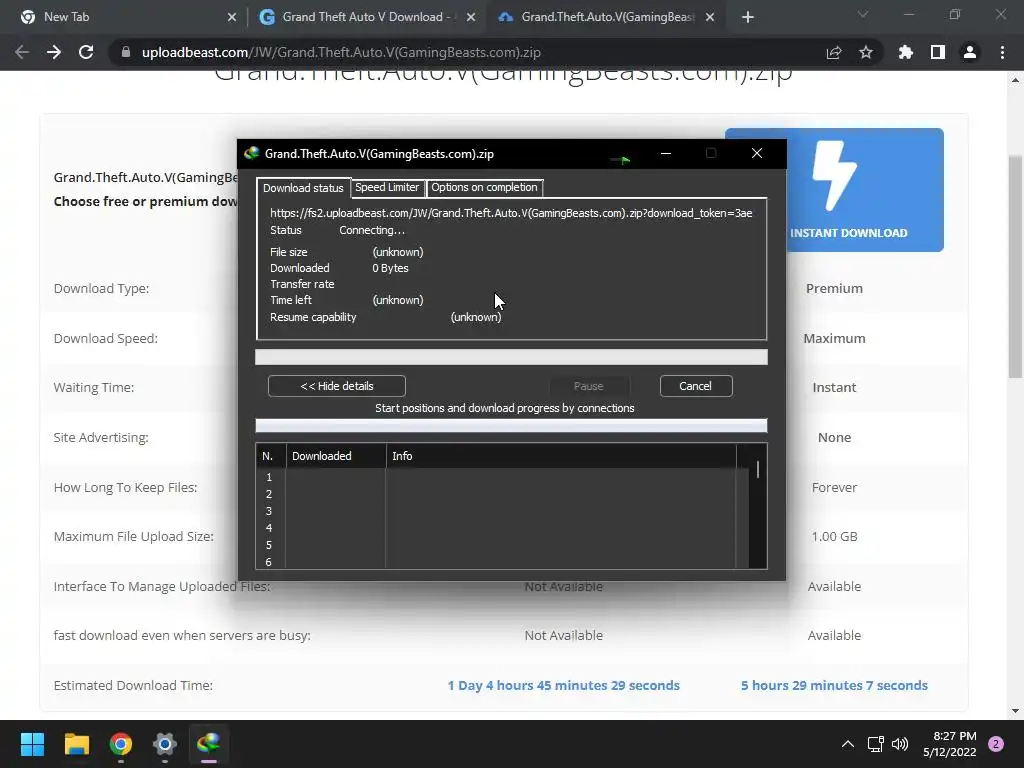Open notification center badge
Screen dimensions: 1024x768
996,744
